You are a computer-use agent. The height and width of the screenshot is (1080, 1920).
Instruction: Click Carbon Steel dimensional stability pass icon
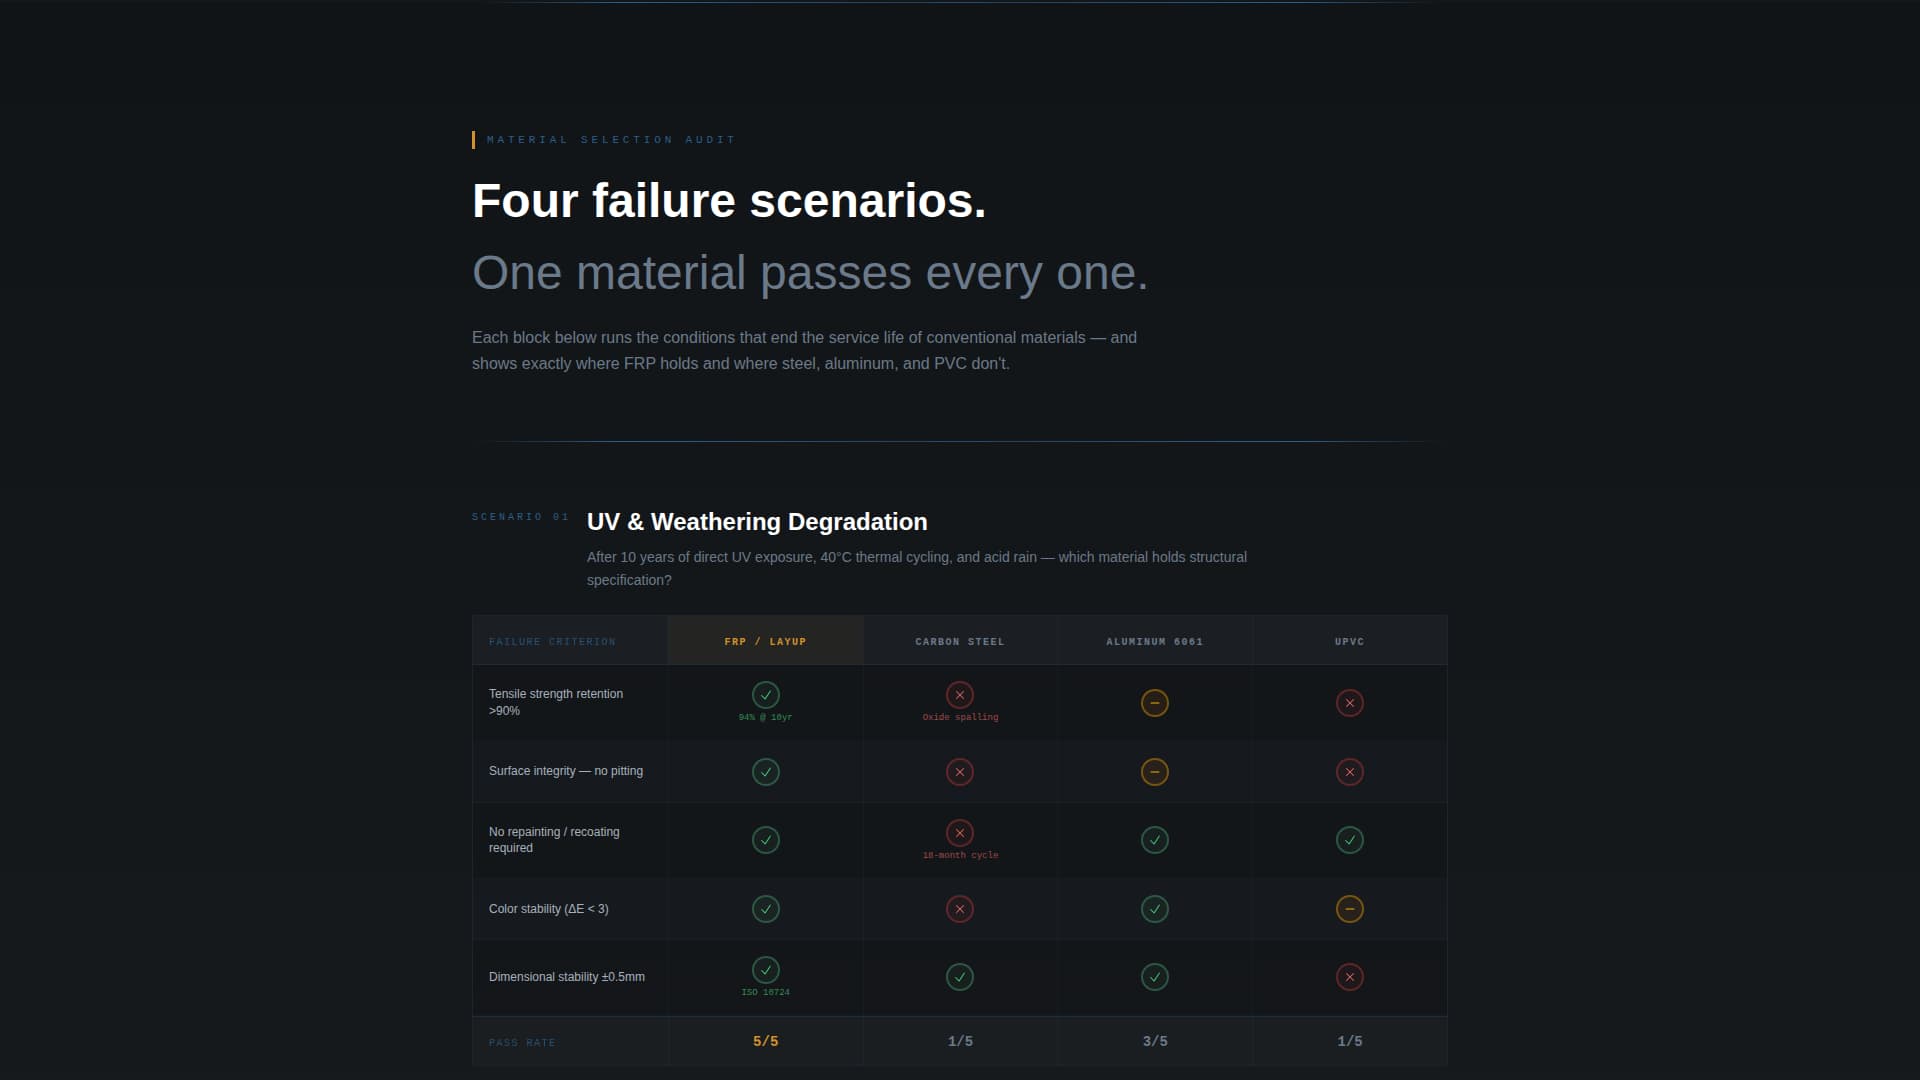[960, 977]
